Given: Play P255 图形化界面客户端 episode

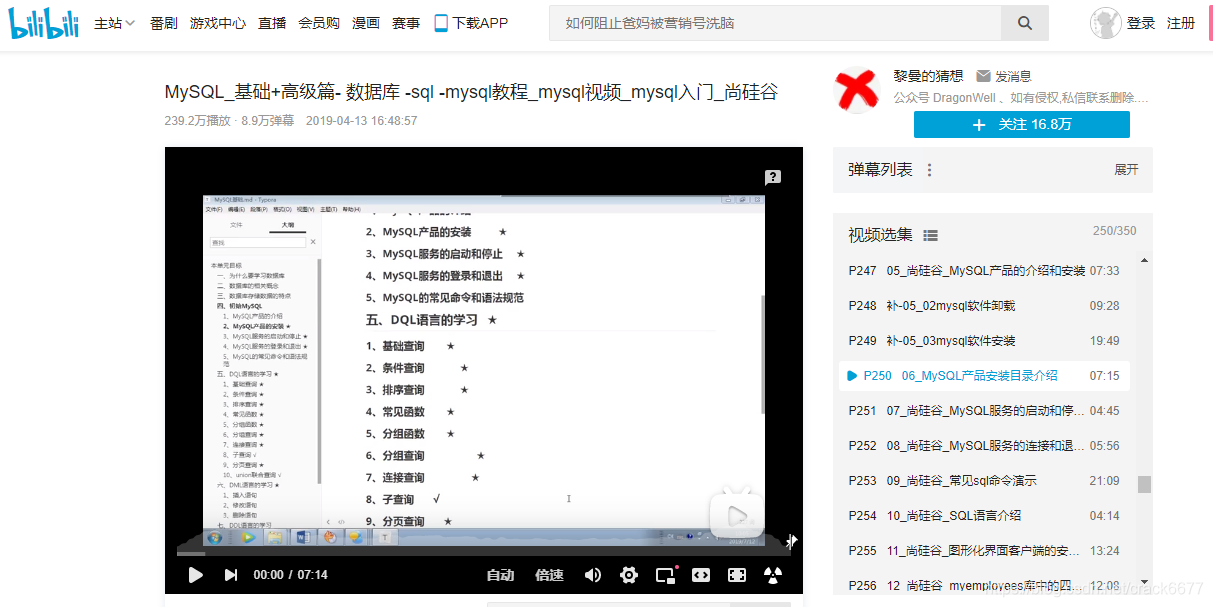Looking at the screenshot, I should [984, 551].
